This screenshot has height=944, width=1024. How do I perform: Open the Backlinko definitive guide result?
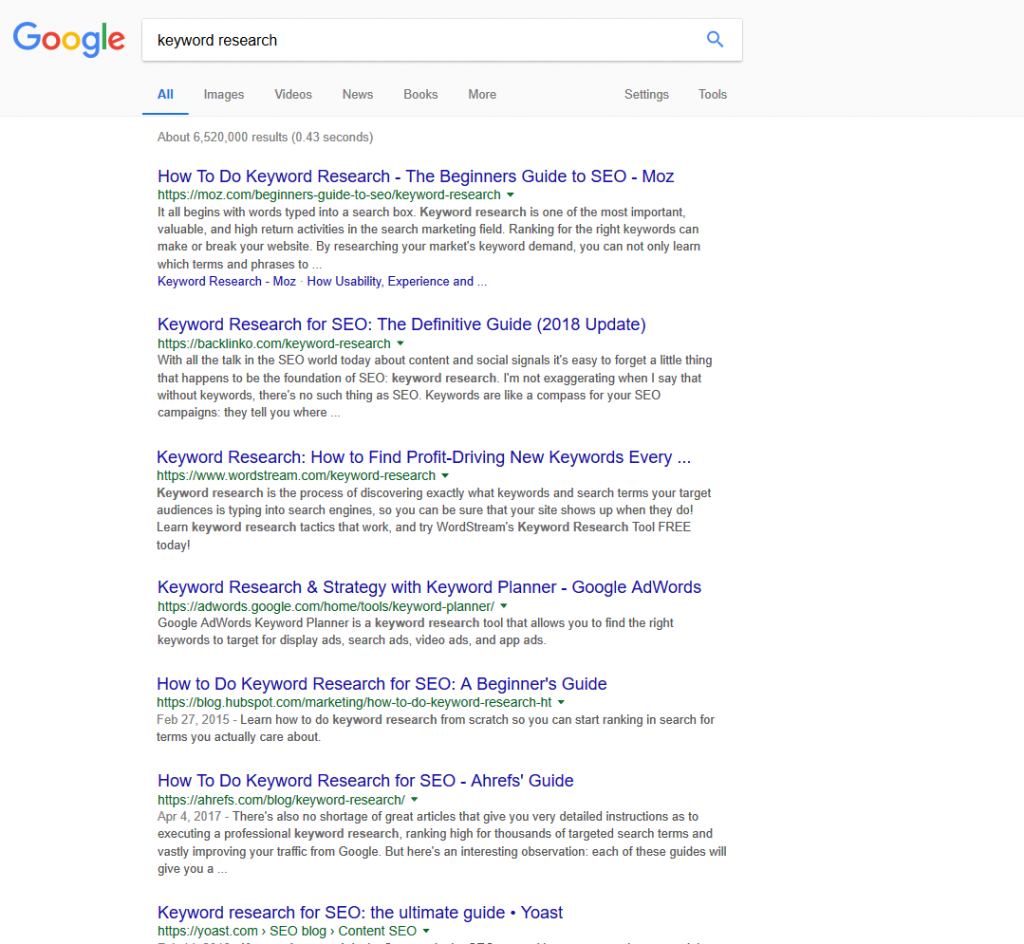tap(401, 325)
